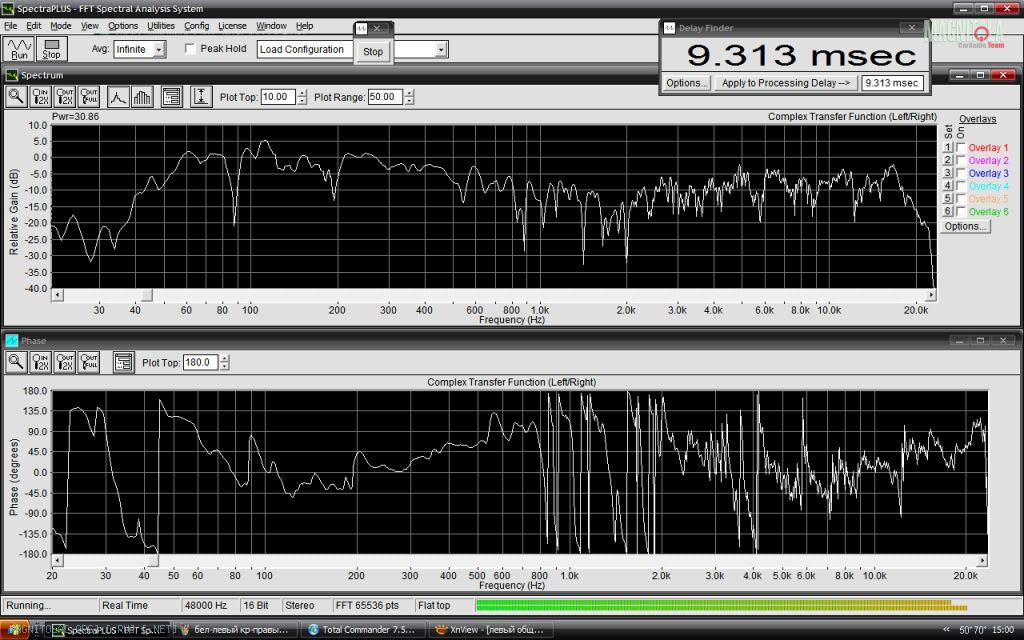Open the Overlays Options button
Screen dimensions: 1024x640
(x=965, y=226)
